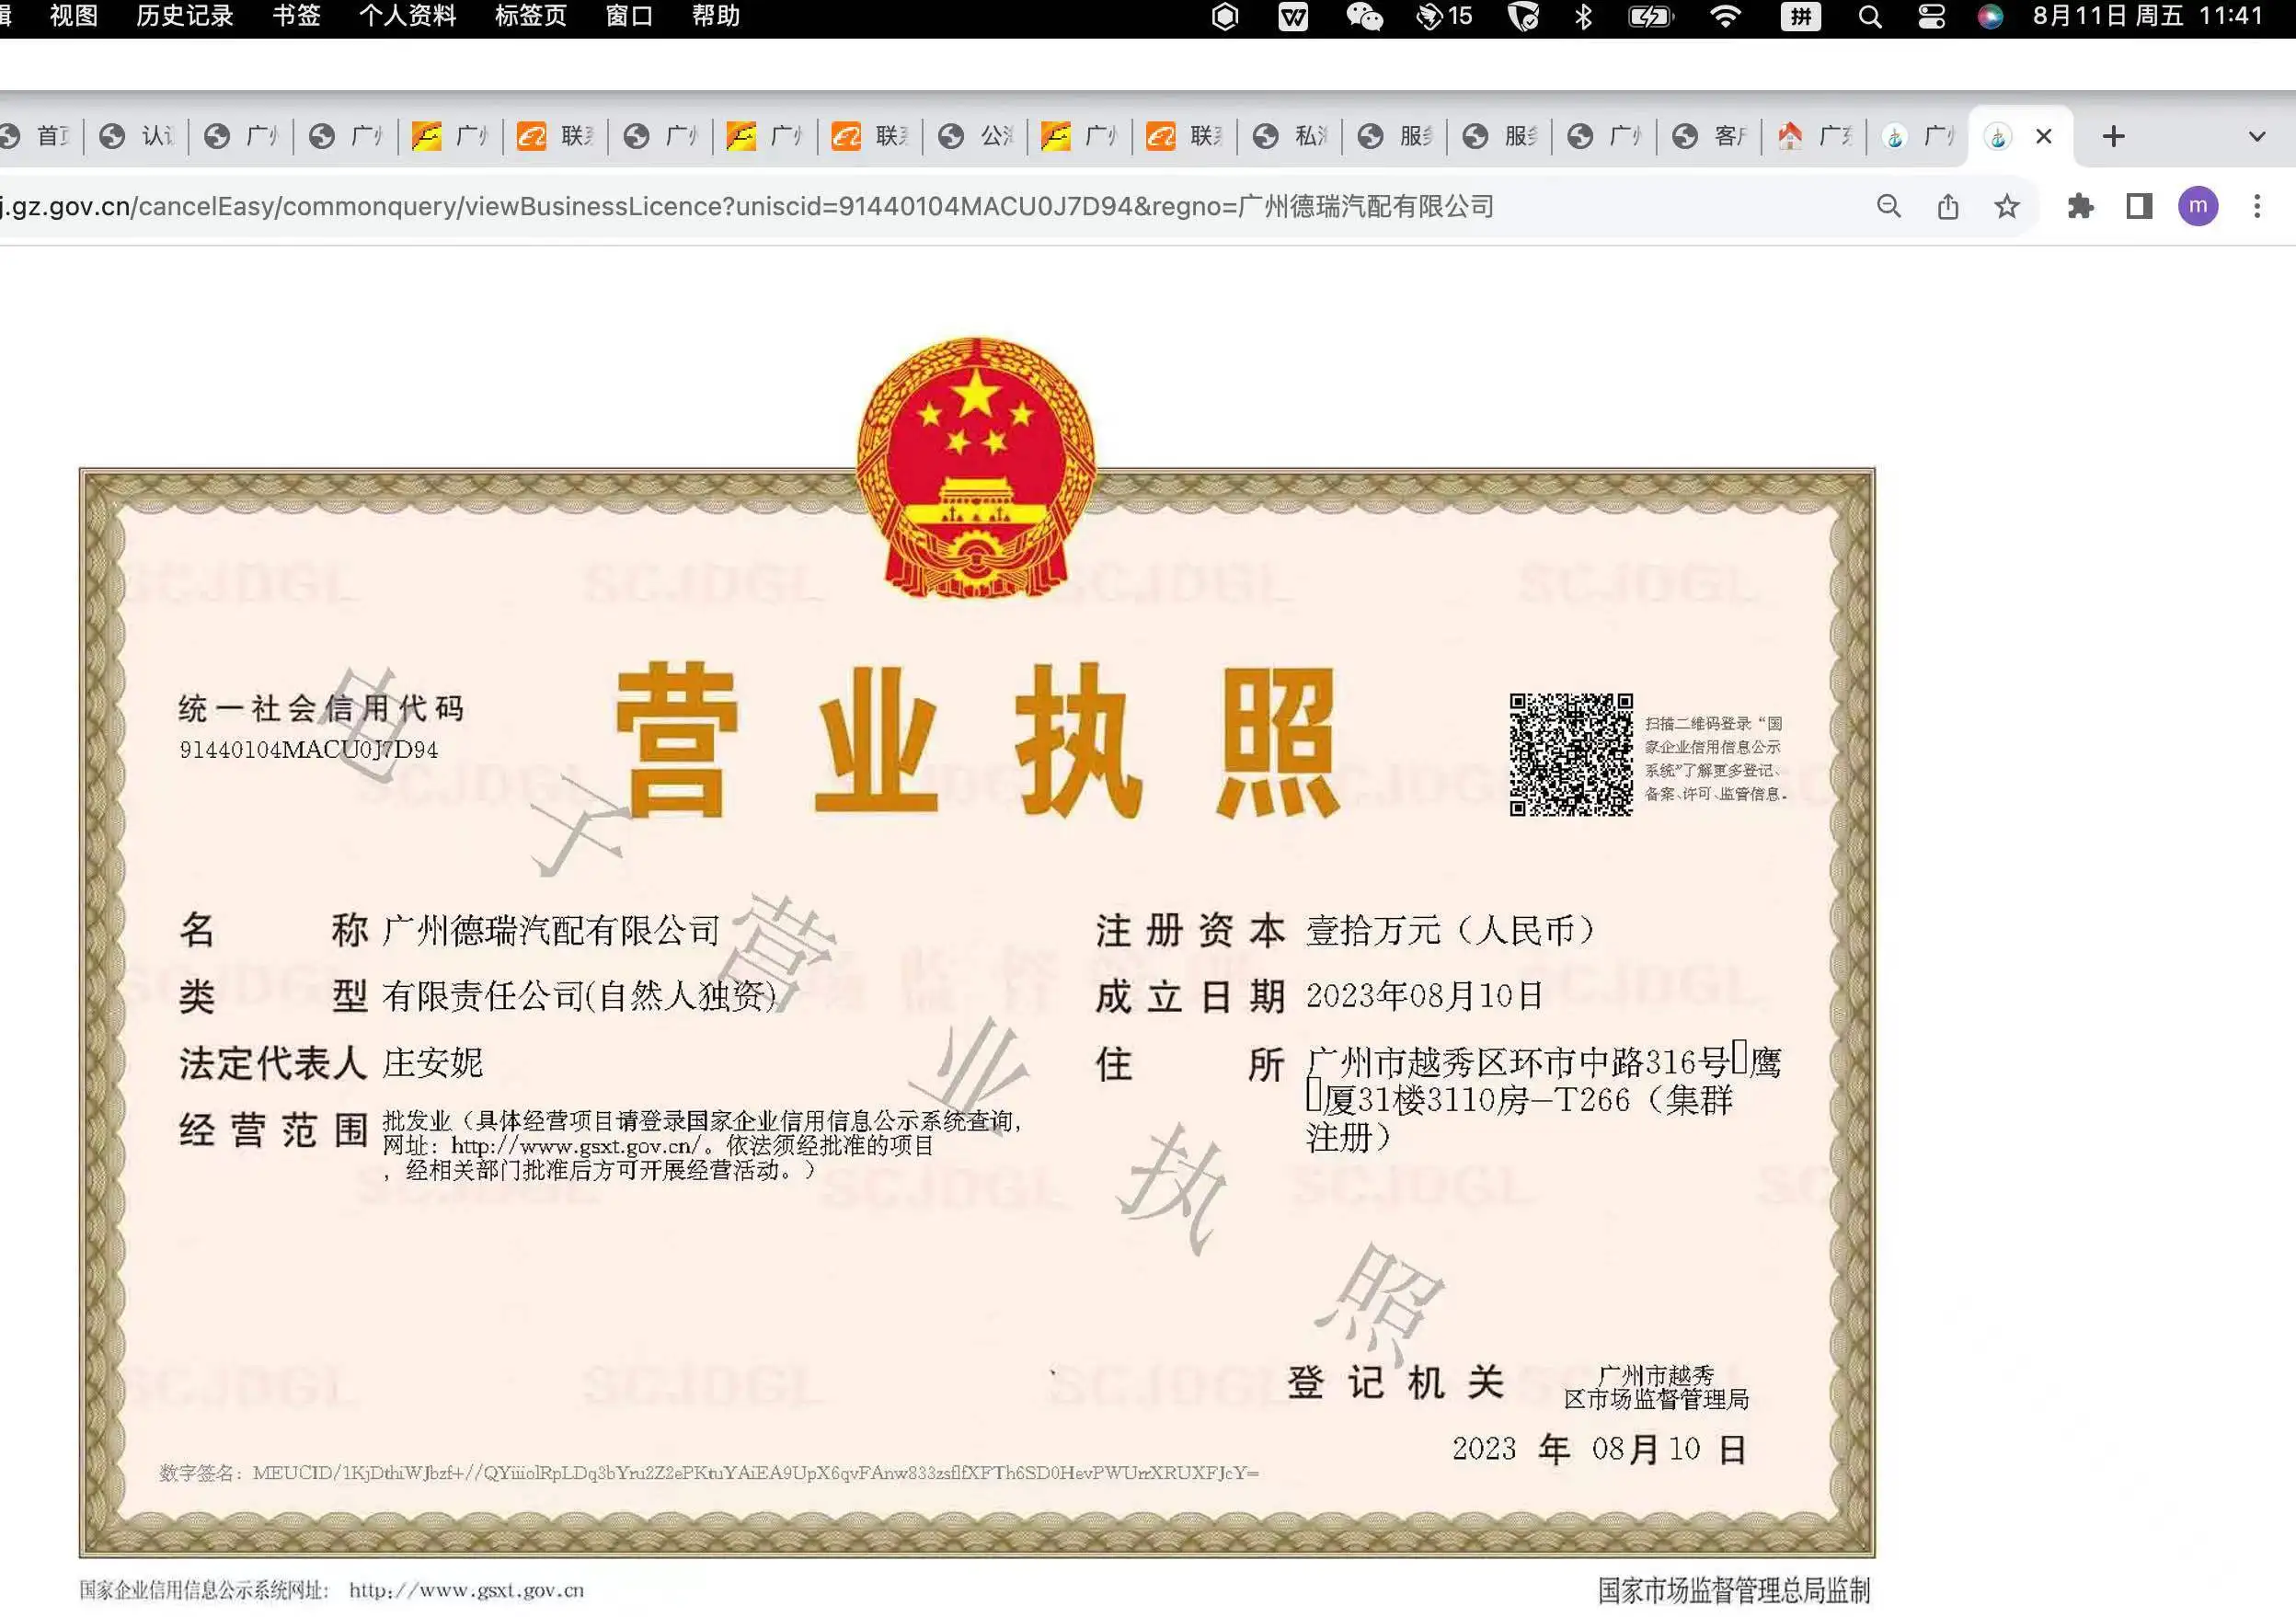
Task: Click the share page icon
Action: point(1947,207)
